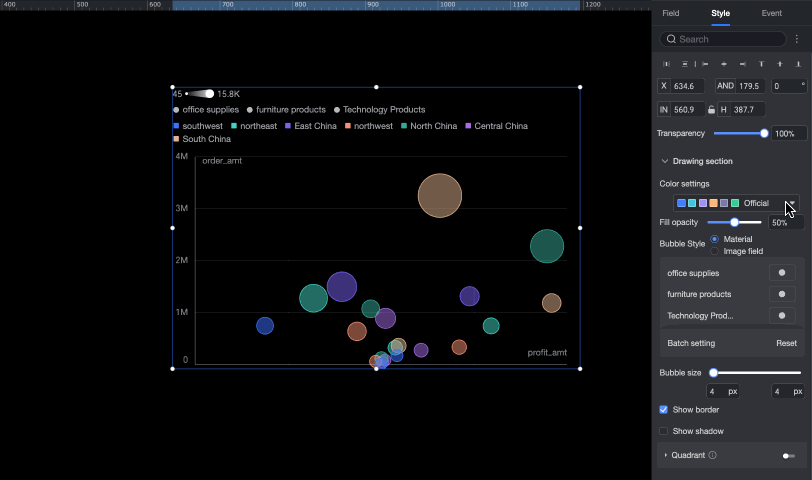812x480 pixels.
Task: Click the large green bubble near 2M
Action: (547, 246)
